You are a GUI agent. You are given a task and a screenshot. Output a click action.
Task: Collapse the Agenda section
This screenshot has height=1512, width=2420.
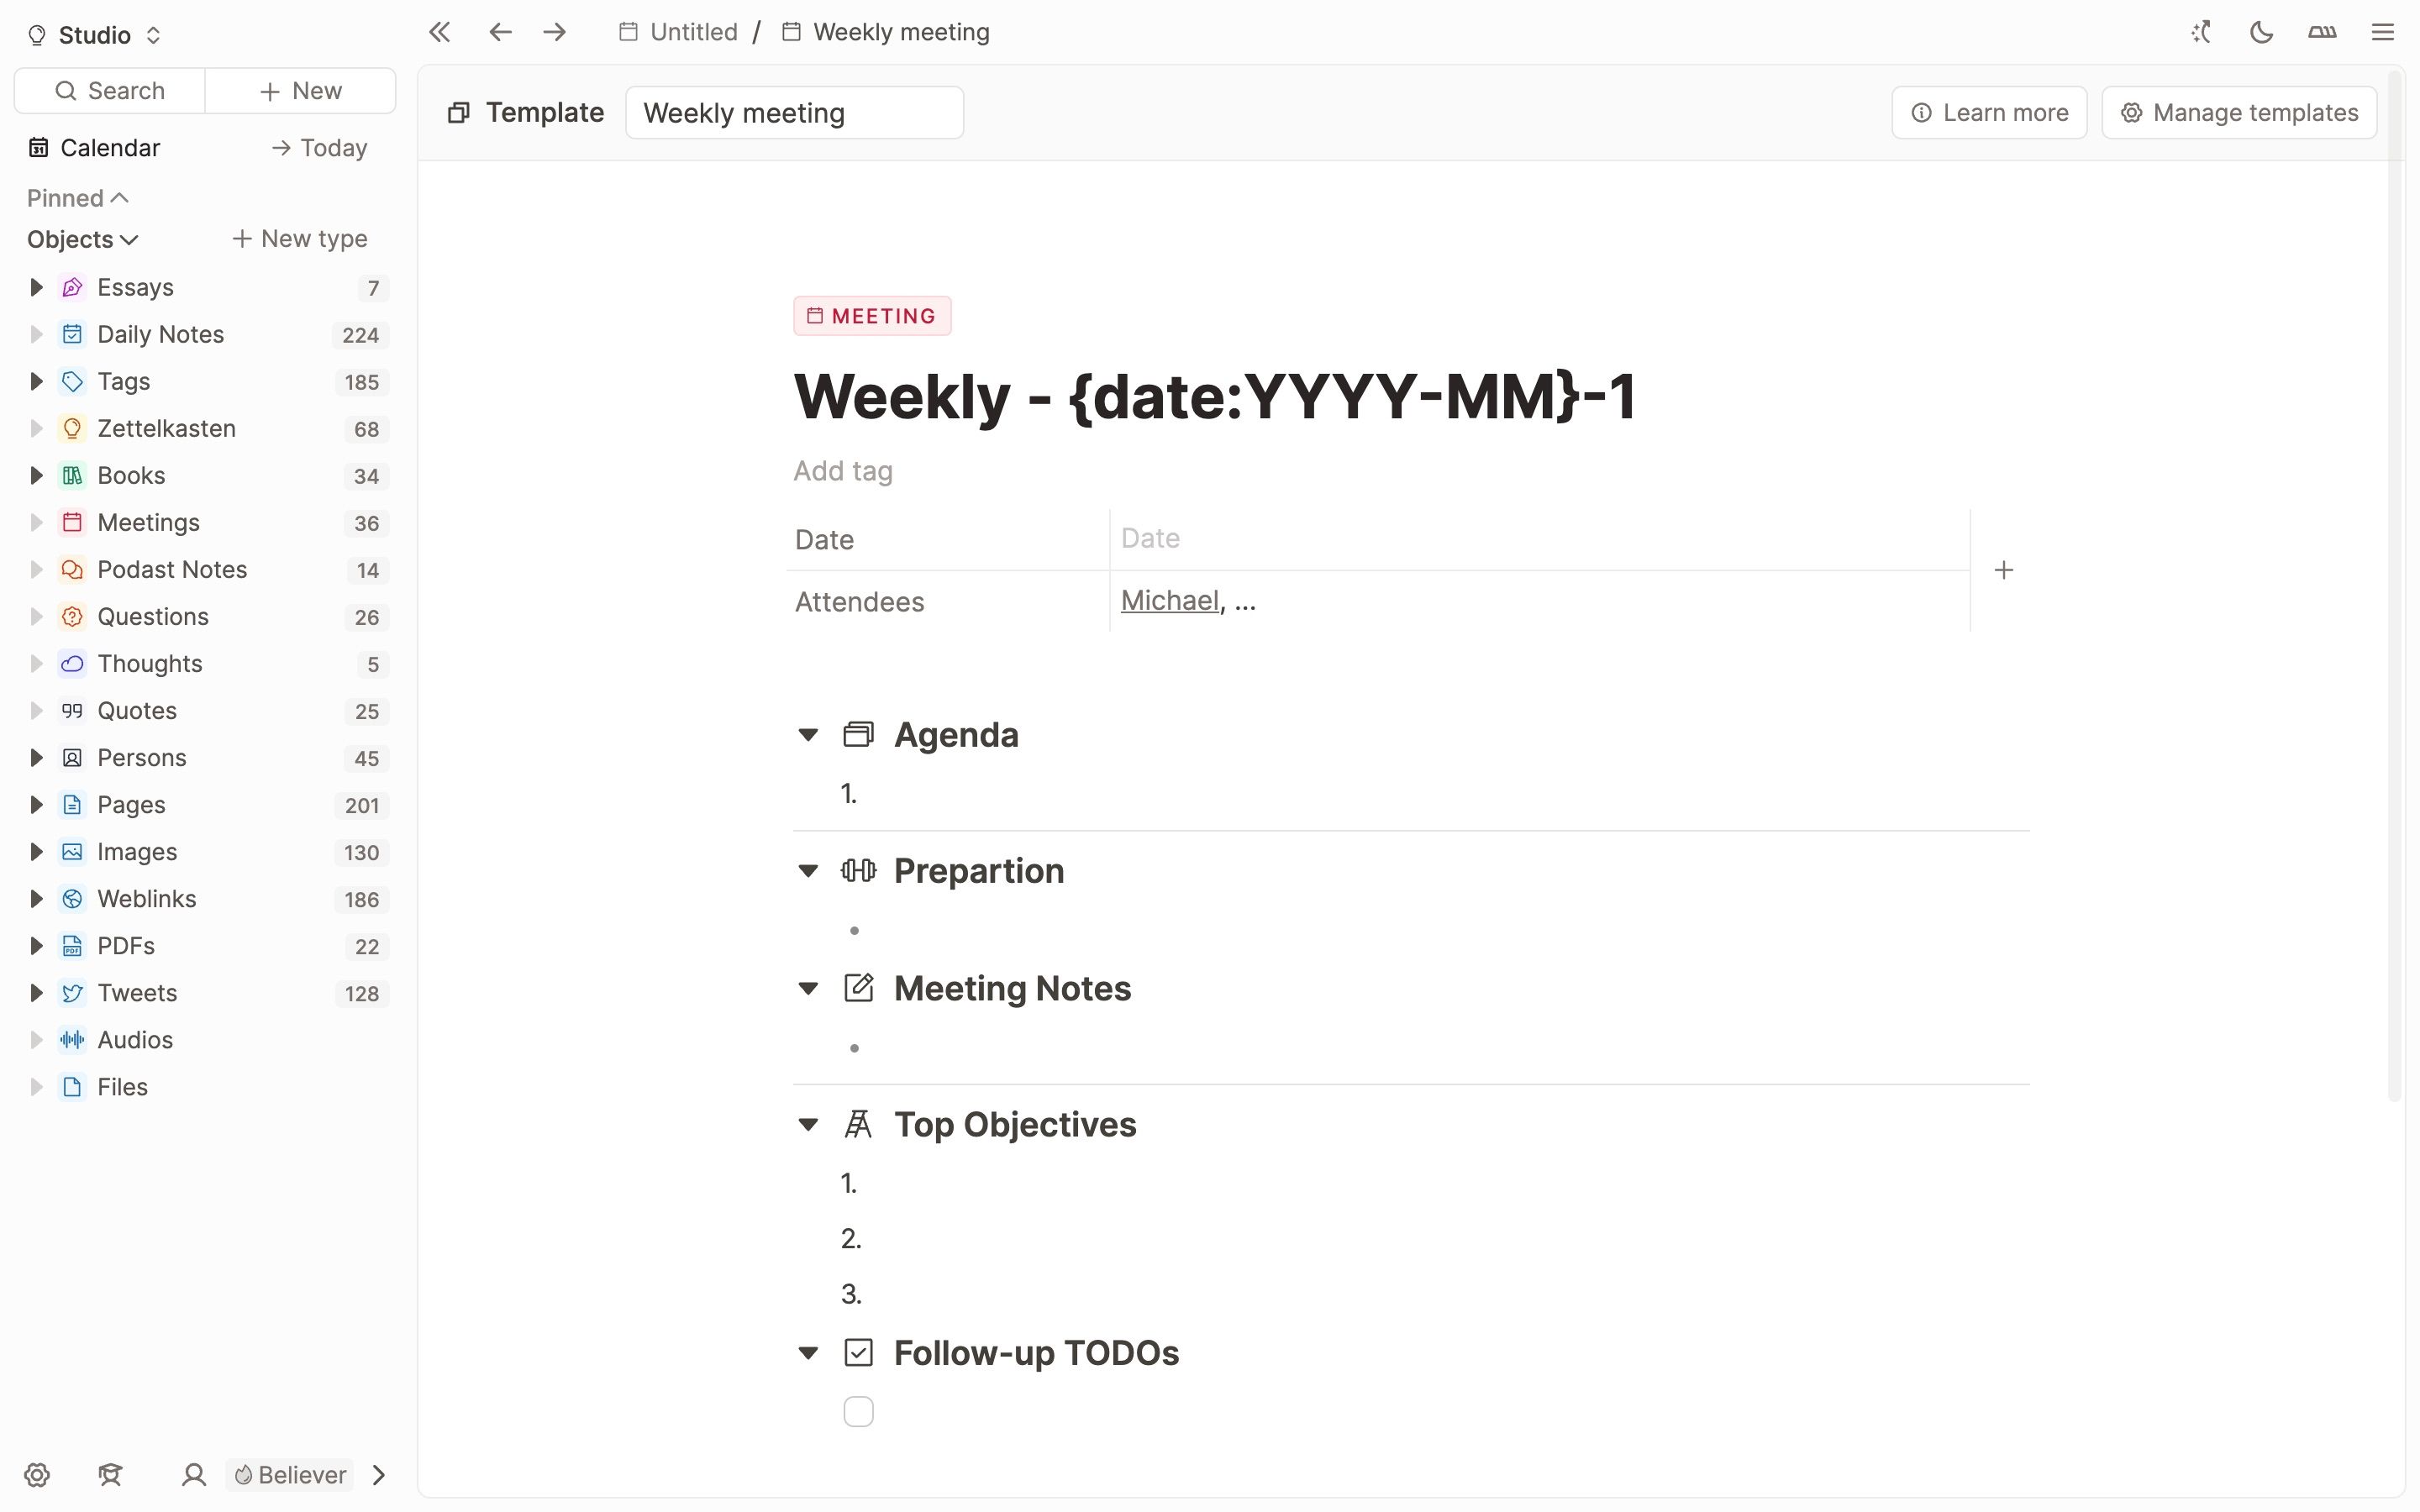pos(808,734)
